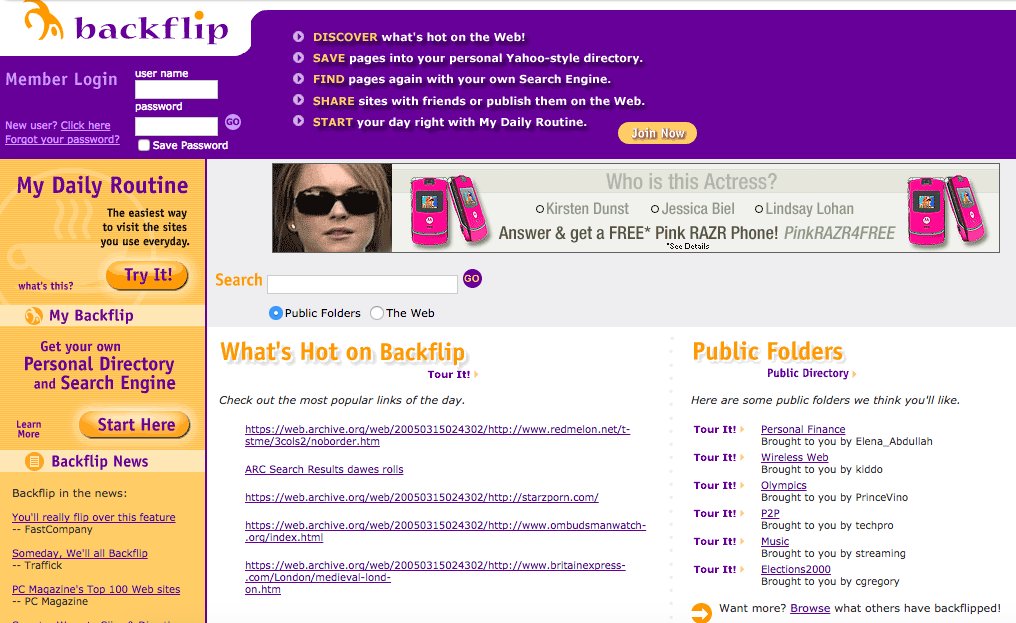This screenshot has height=623, width=1016.
Task: Click the Learn More link
Action: tap(29, 429)
